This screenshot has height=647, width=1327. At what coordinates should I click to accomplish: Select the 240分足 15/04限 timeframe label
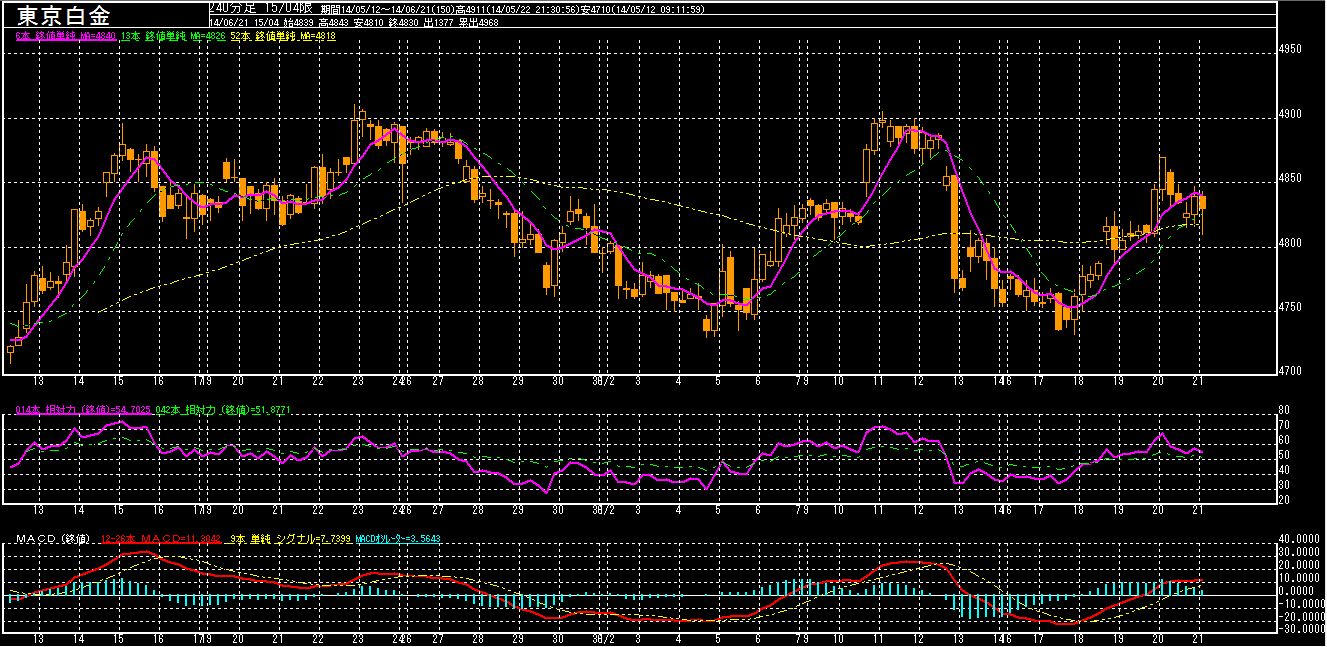click(x=262, y=8)
